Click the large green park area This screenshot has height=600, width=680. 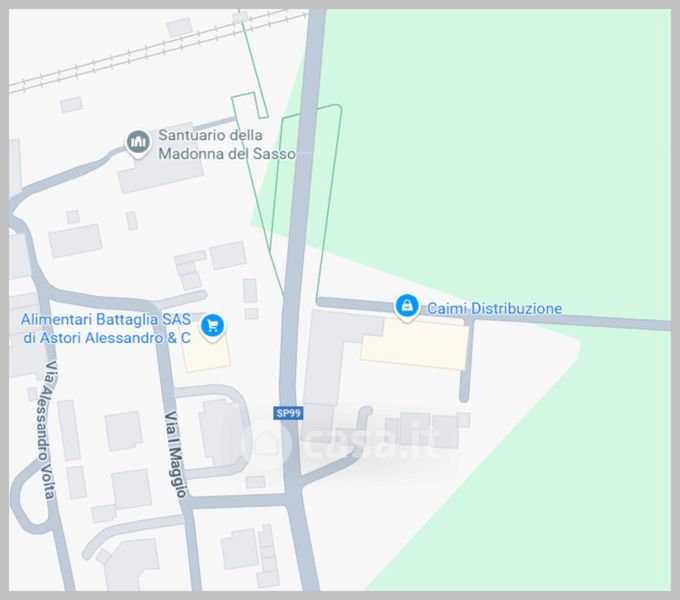[x=499, y=152]
